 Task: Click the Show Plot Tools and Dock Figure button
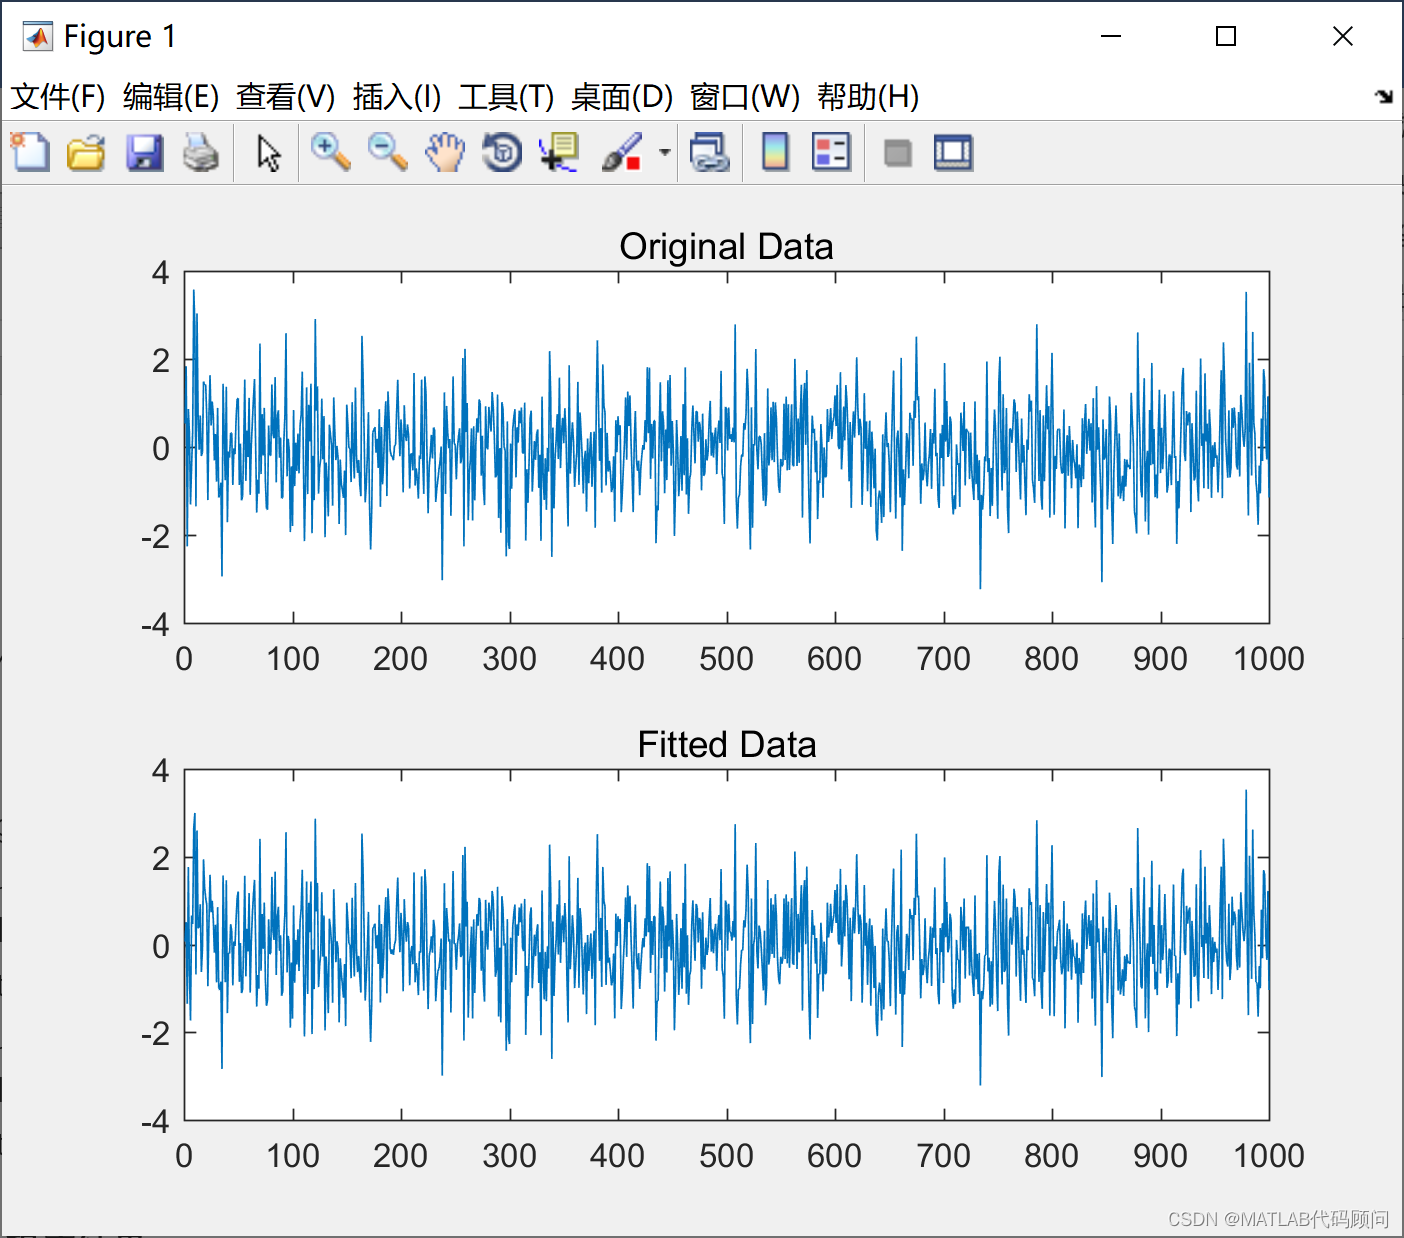point(953,152)
